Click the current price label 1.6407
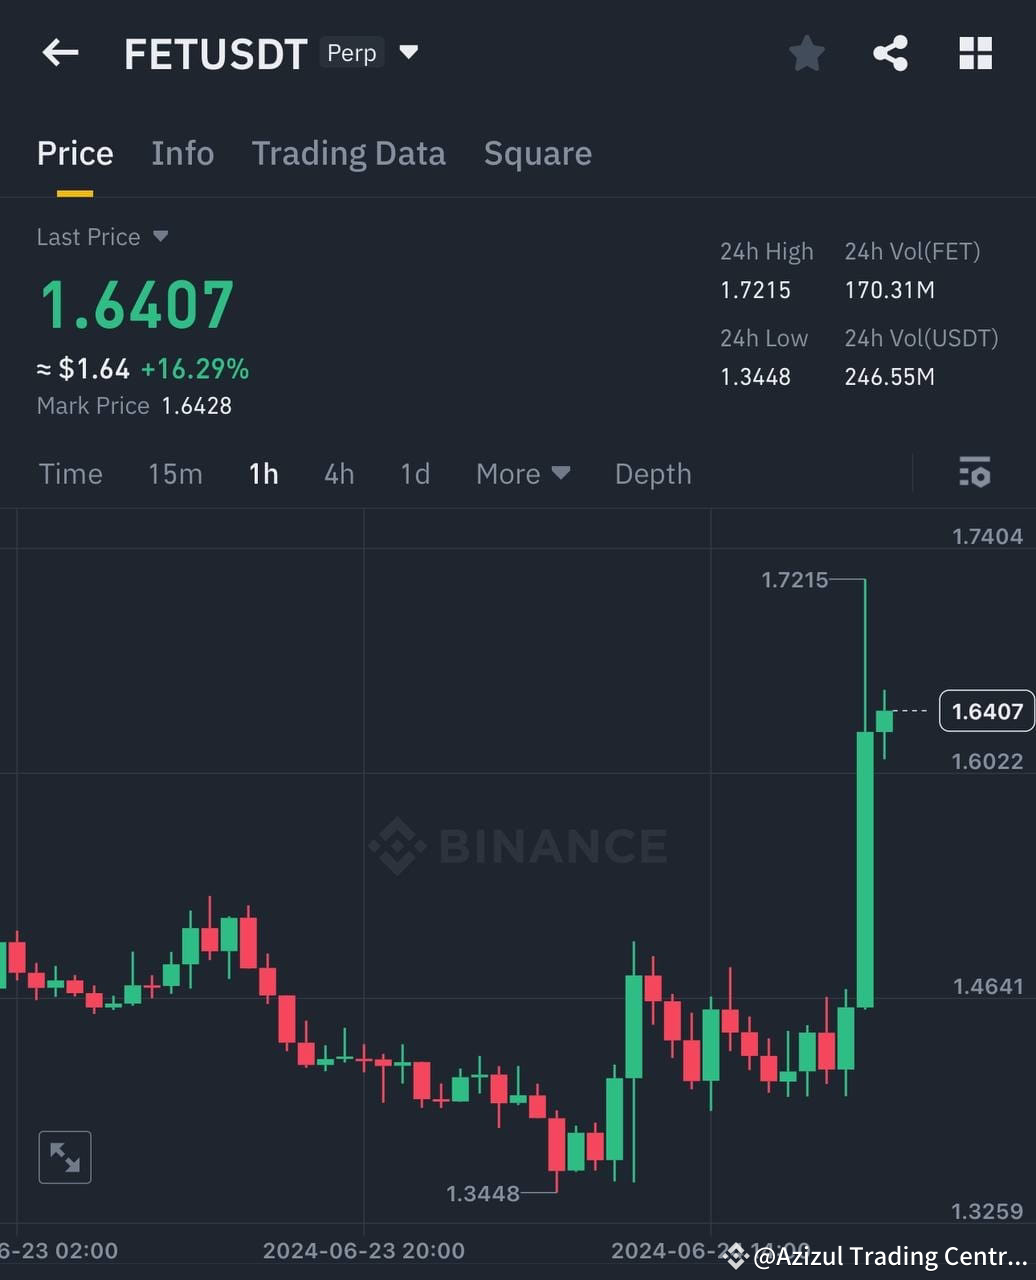The width and height of the screenshot is (1036, 1280). [x=986, y=710]
